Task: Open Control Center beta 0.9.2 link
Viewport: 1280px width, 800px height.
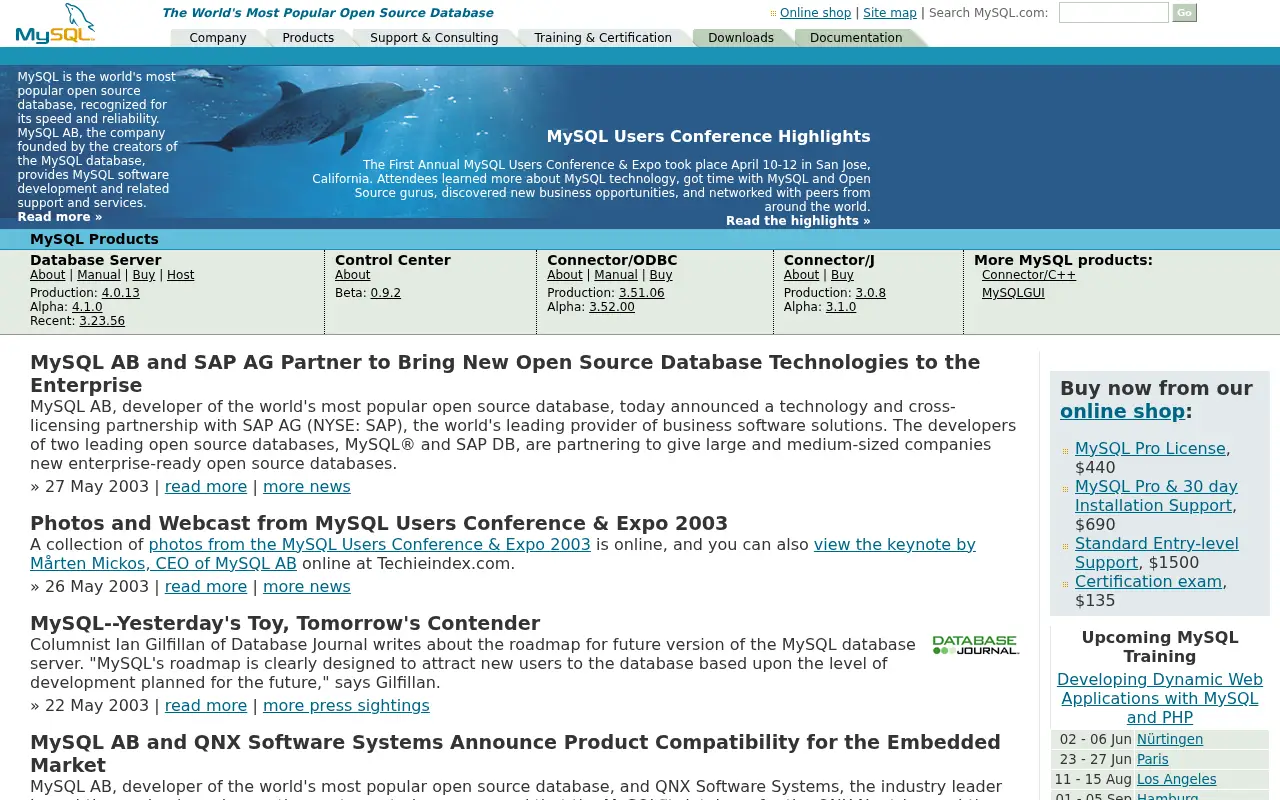Action: (x=386, y=293)
